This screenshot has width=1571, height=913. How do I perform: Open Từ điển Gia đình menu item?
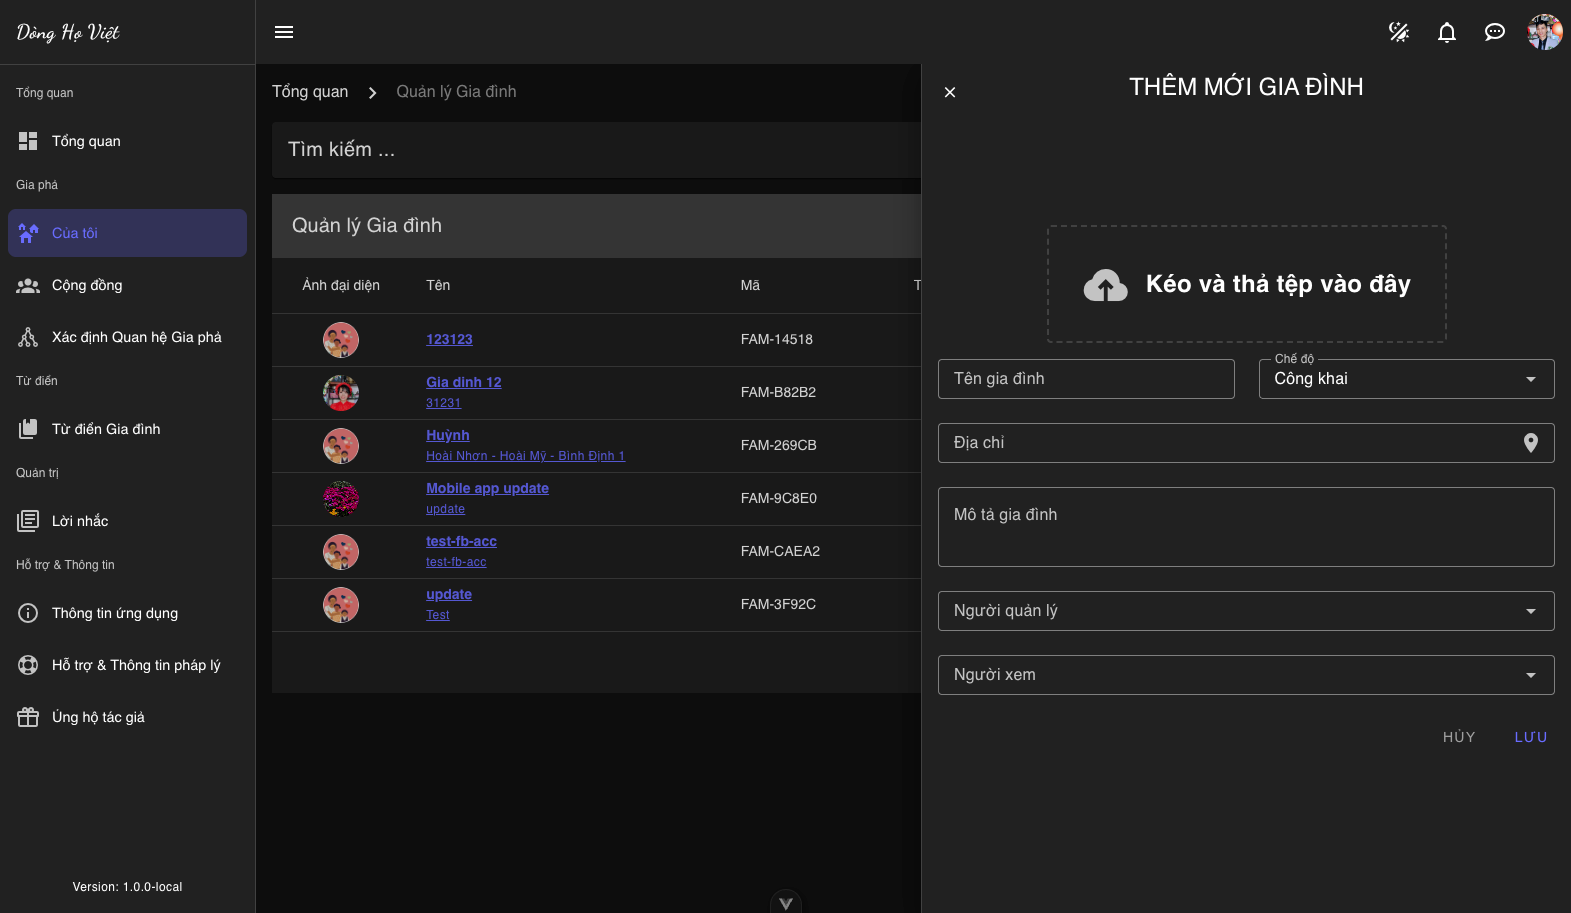pyautogui.click(x=106, y=429)
